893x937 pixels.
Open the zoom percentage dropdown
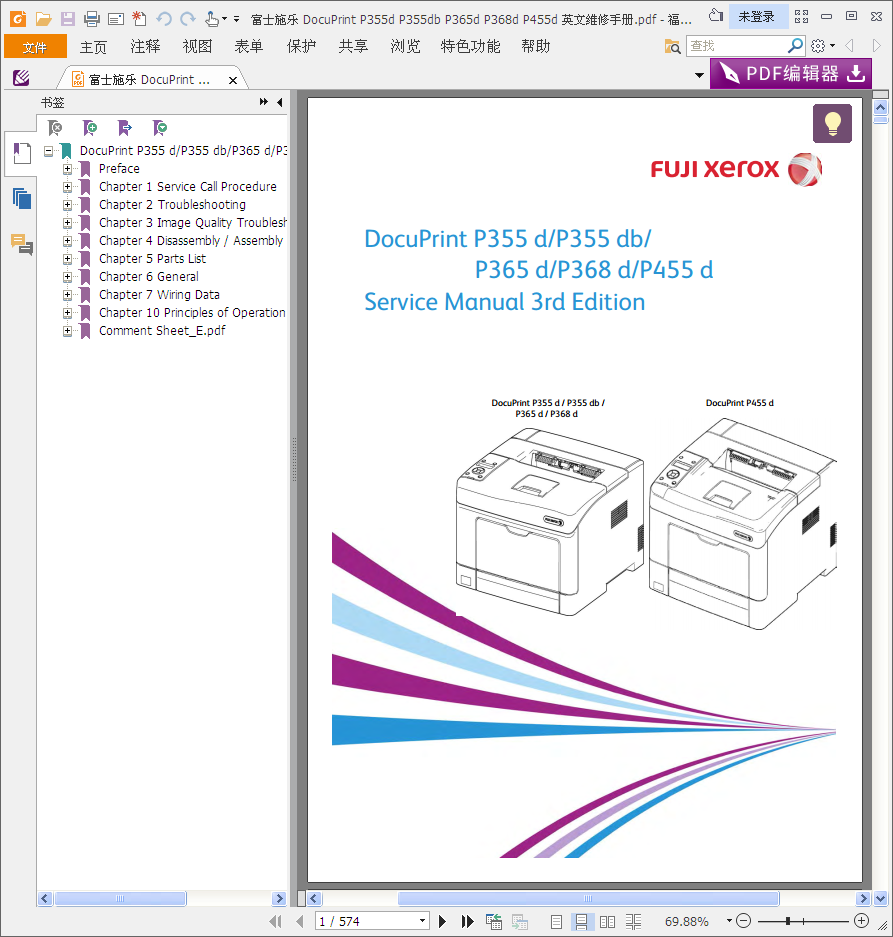click(729, 921)
